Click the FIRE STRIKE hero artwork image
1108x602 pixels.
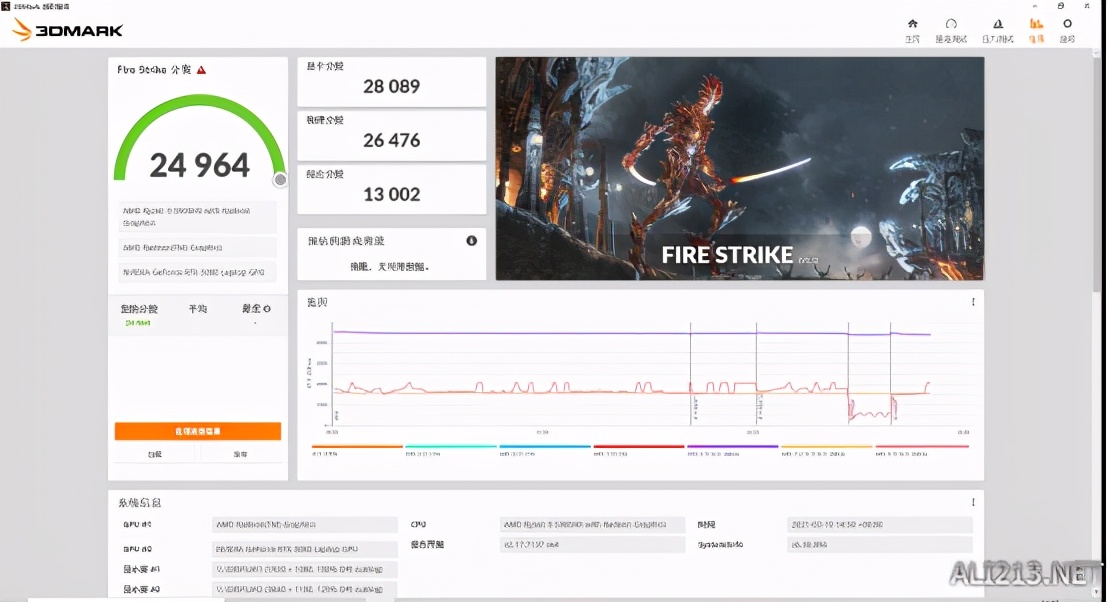click(x=740, y=168)
